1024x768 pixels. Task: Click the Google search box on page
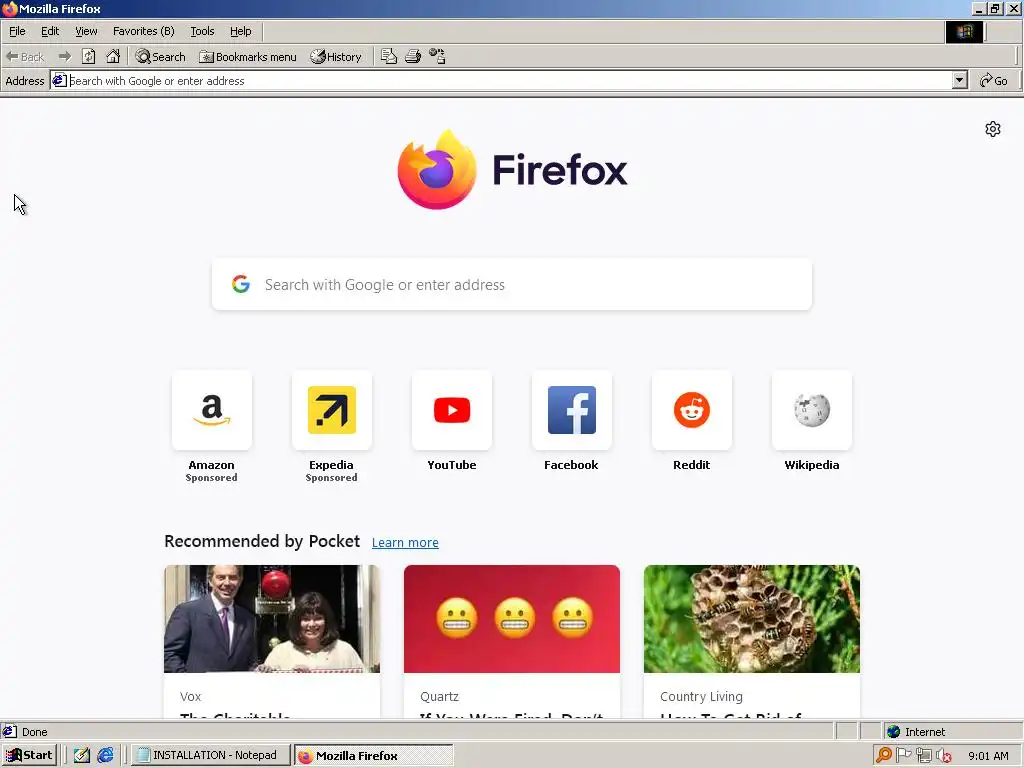pyautogui.click(x=511, y=284)
